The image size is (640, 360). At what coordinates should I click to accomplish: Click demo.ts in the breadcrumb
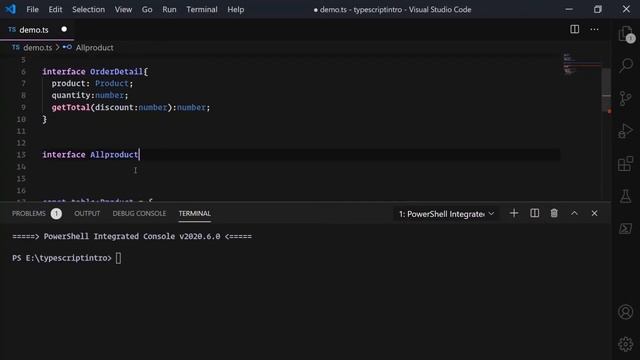click(x=38, y=48)
